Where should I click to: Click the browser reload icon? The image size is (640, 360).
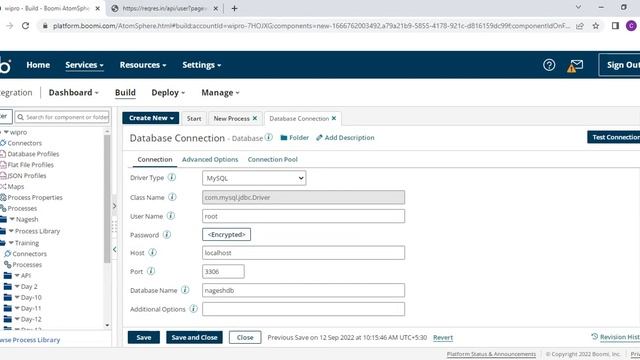(25, 26)
